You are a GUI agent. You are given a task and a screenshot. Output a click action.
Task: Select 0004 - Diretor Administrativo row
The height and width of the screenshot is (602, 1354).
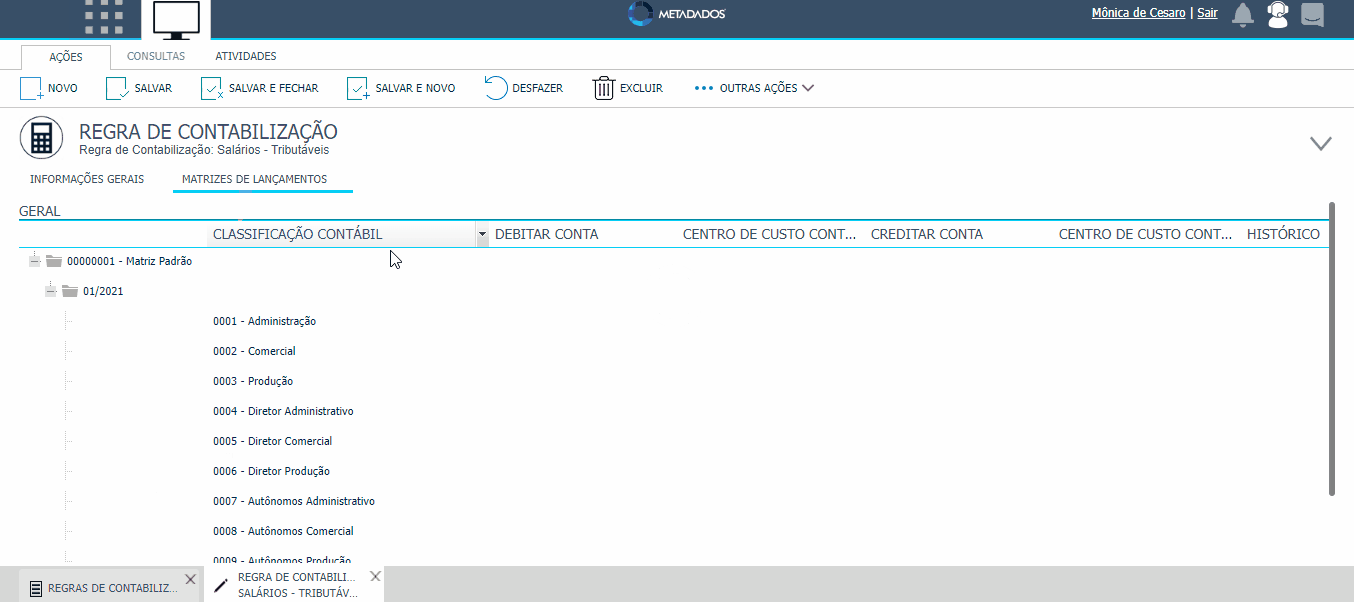click(283, 411)
